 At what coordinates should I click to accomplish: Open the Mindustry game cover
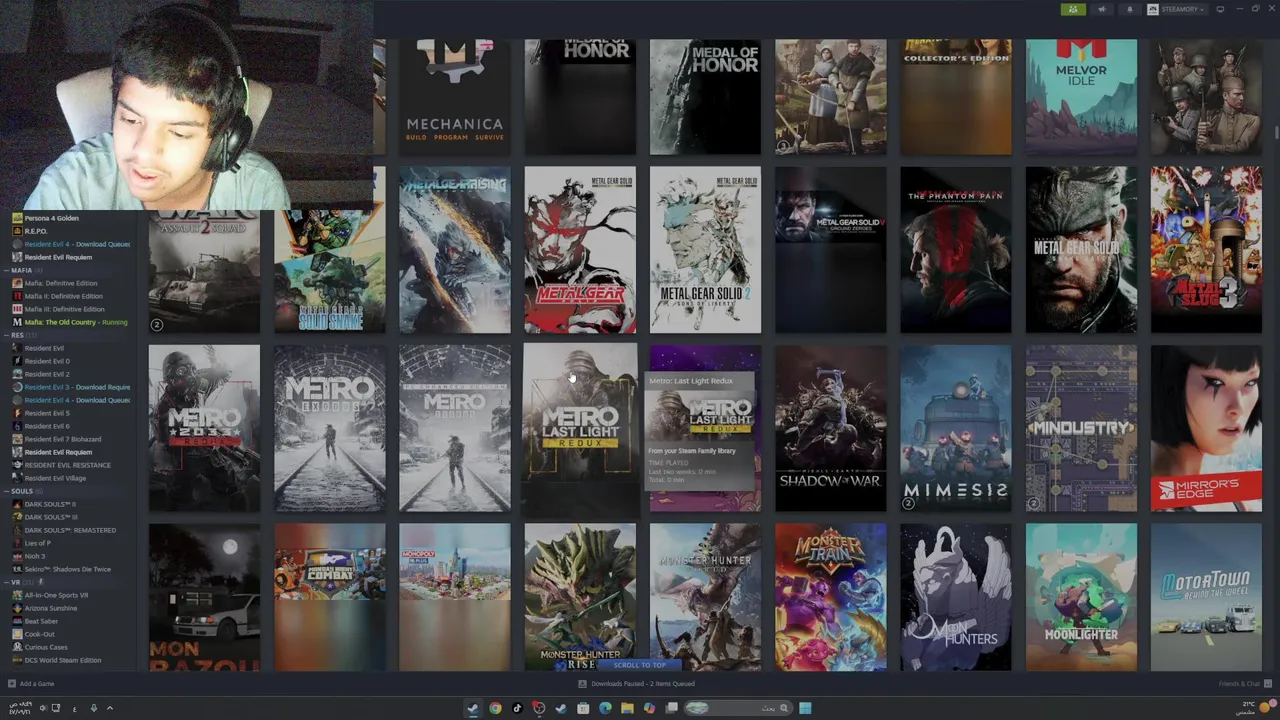coord(1081,429)
